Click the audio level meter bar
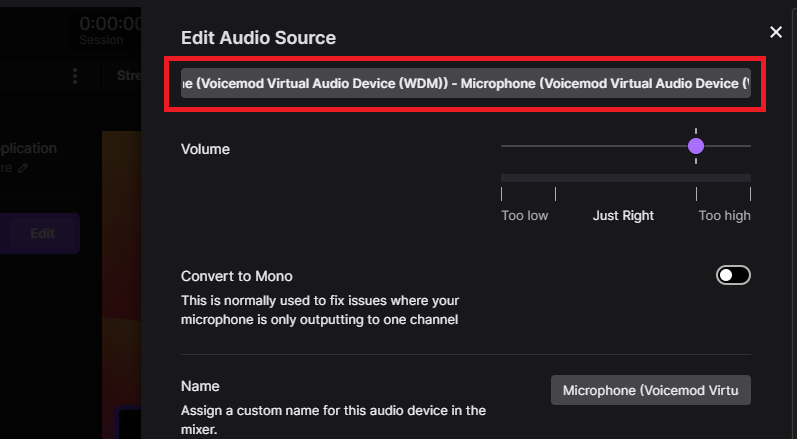Image resolution: width=797 pixels, height=439 pixels. 626,178
